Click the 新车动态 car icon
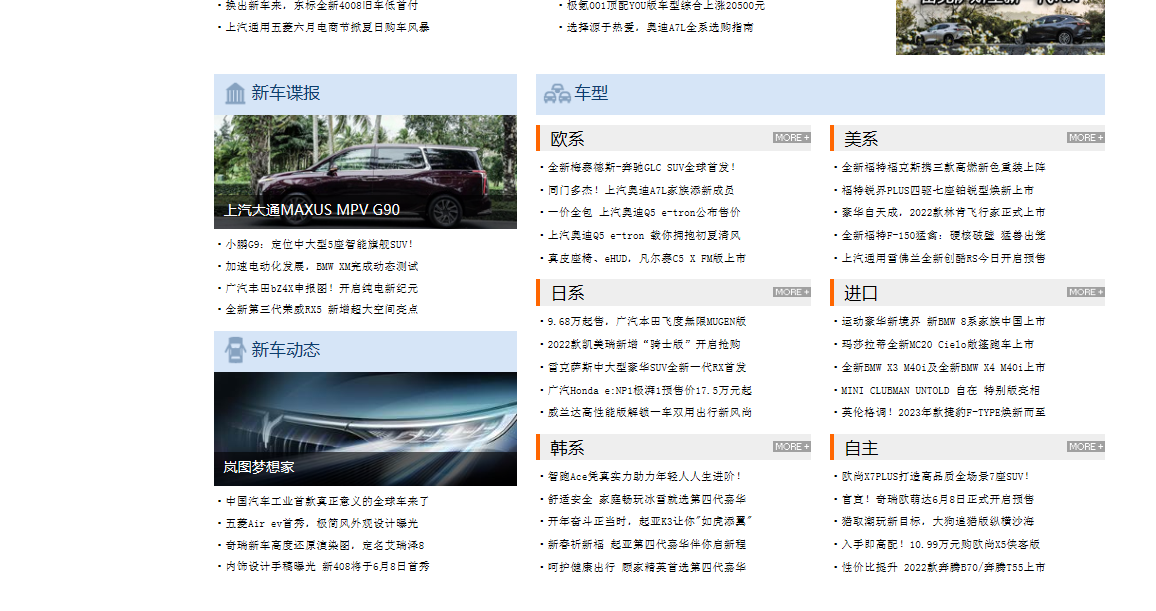The image size is (1156, 611). coord(235,350)
